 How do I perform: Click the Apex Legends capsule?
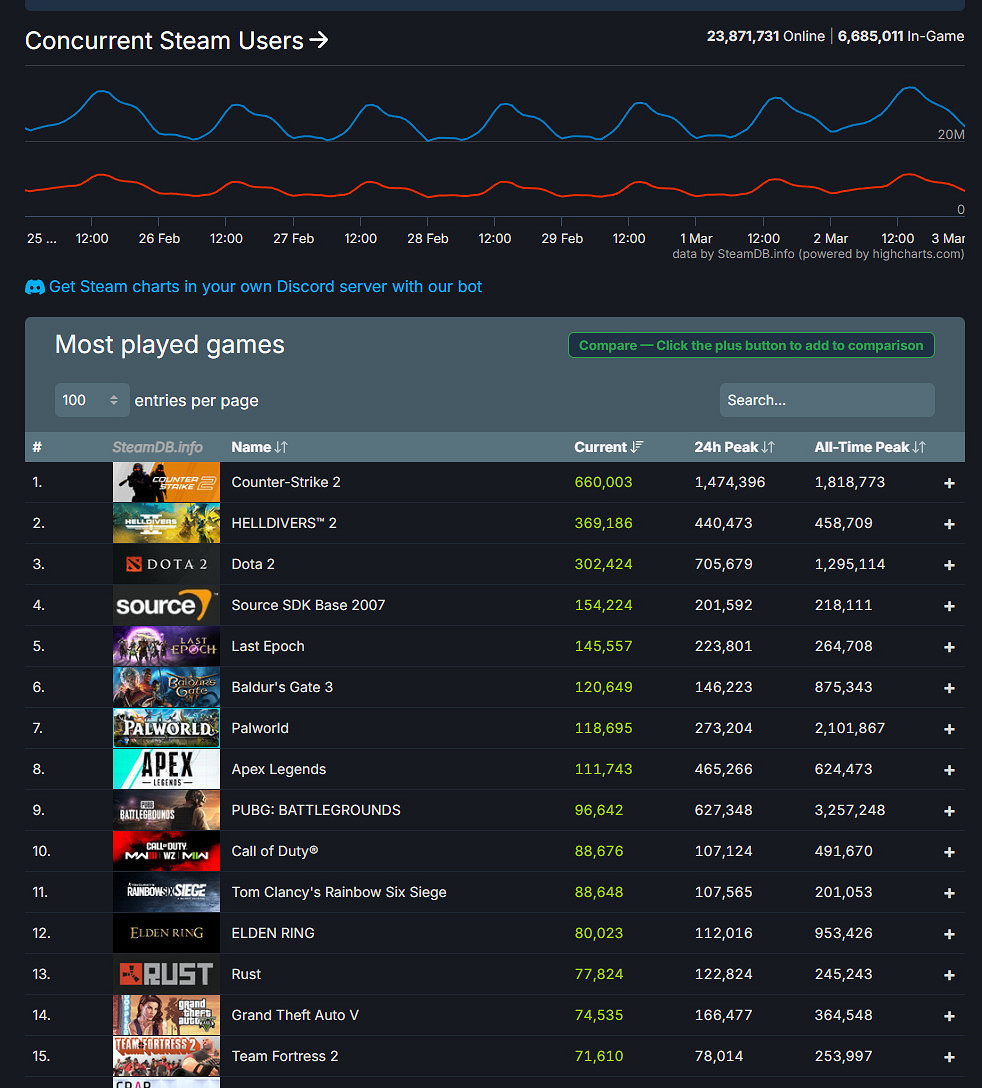coord(166,769)
